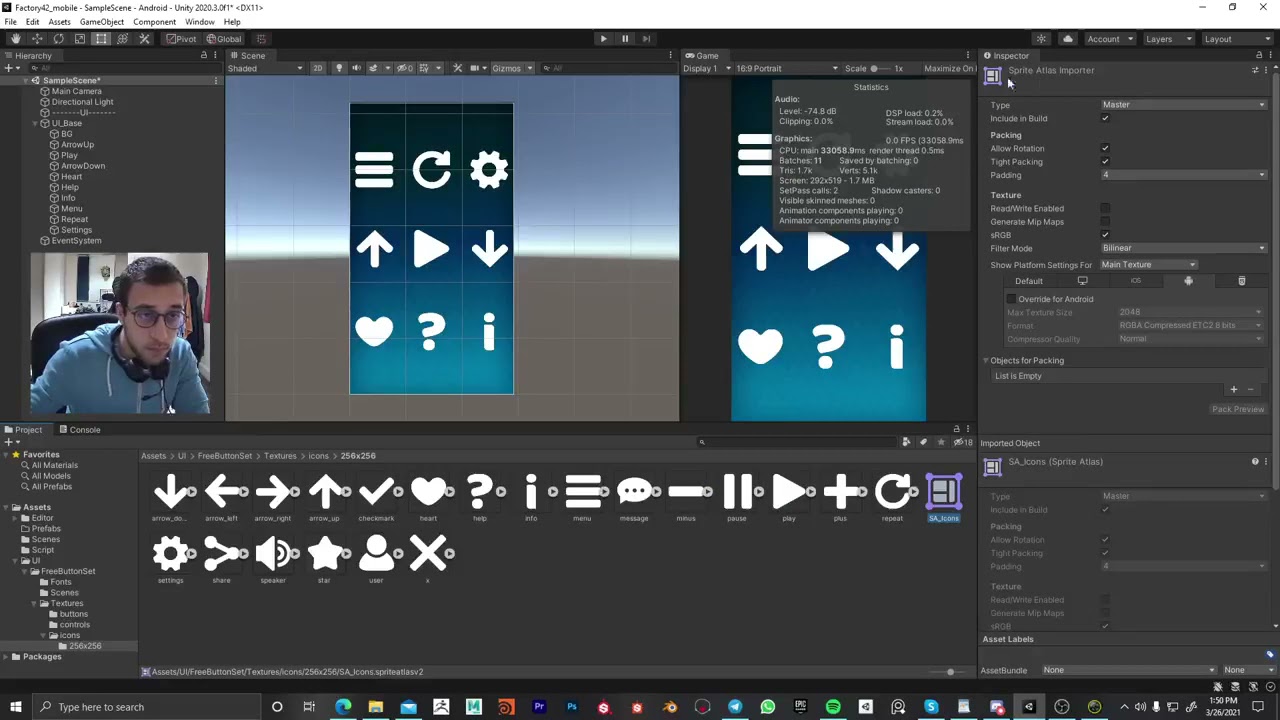The image size is (1280, 720).
Task: Switch to the Android platform tab
Action: point(1188,281)
